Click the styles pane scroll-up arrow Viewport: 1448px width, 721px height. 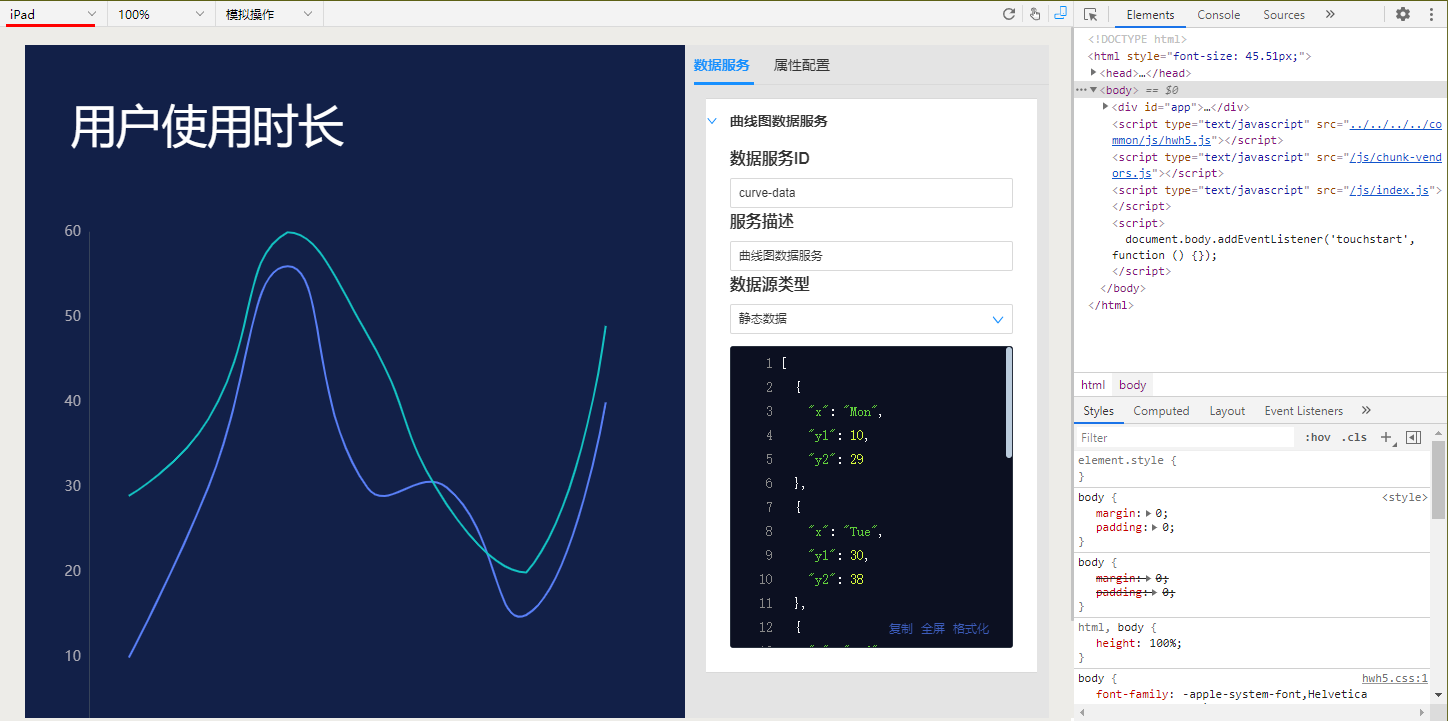1438,434
